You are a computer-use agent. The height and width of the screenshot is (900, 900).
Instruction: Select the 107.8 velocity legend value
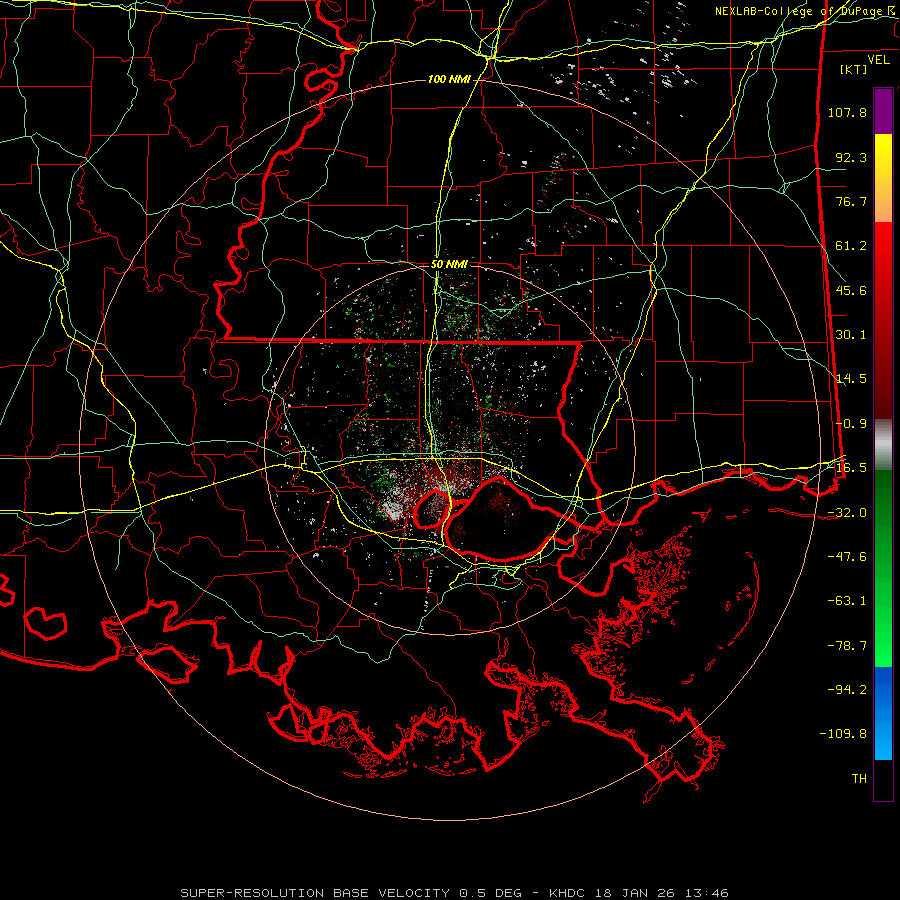tap(847, 112)
